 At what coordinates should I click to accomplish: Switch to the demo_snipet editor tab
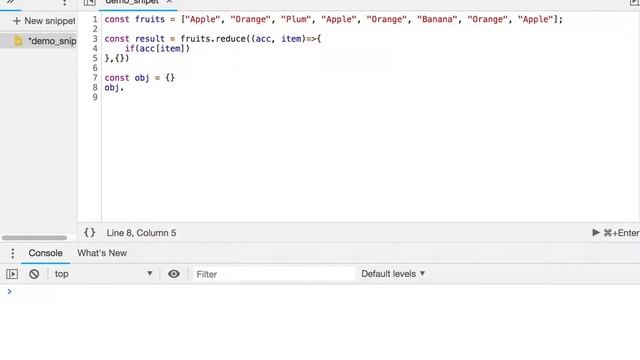(x=131, y=2)
